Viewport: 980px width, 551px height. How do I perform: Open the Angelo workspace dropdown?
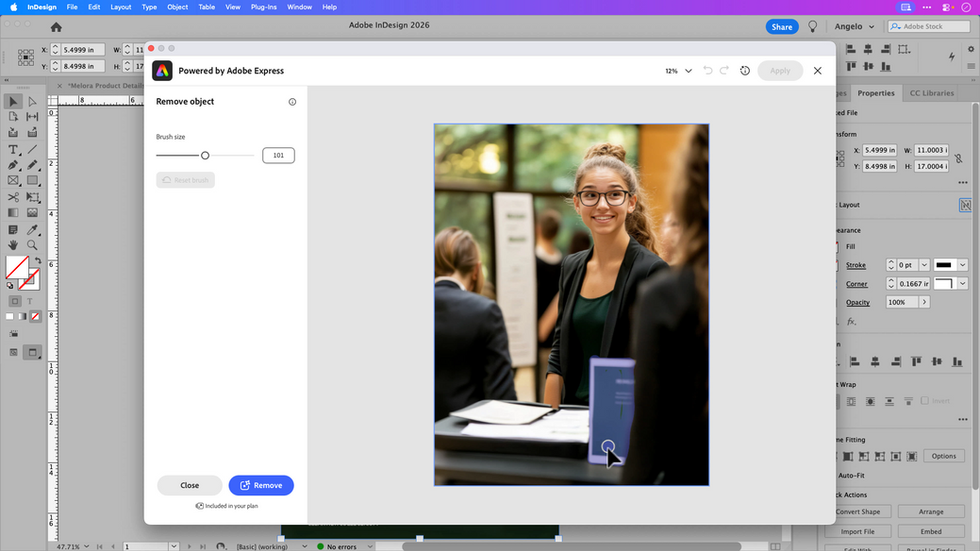pos(854,26)
